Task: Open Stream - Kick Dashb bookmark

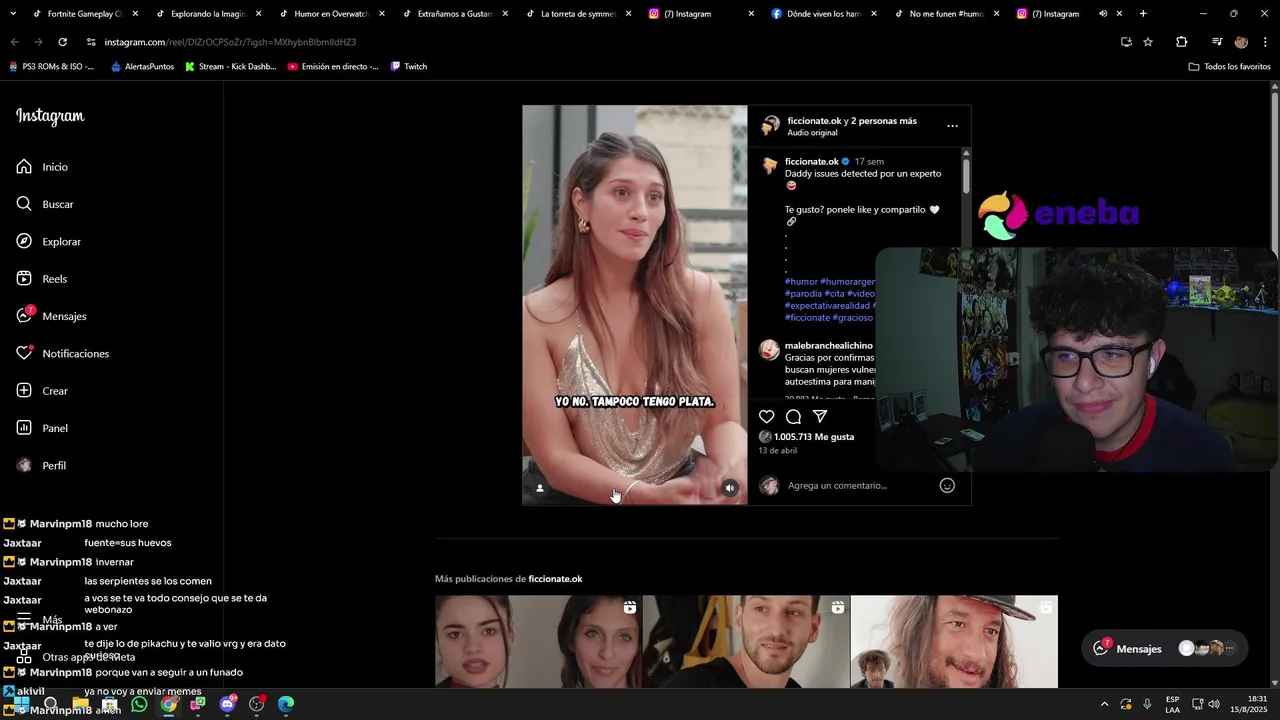Action: click(x=230, y=66)
